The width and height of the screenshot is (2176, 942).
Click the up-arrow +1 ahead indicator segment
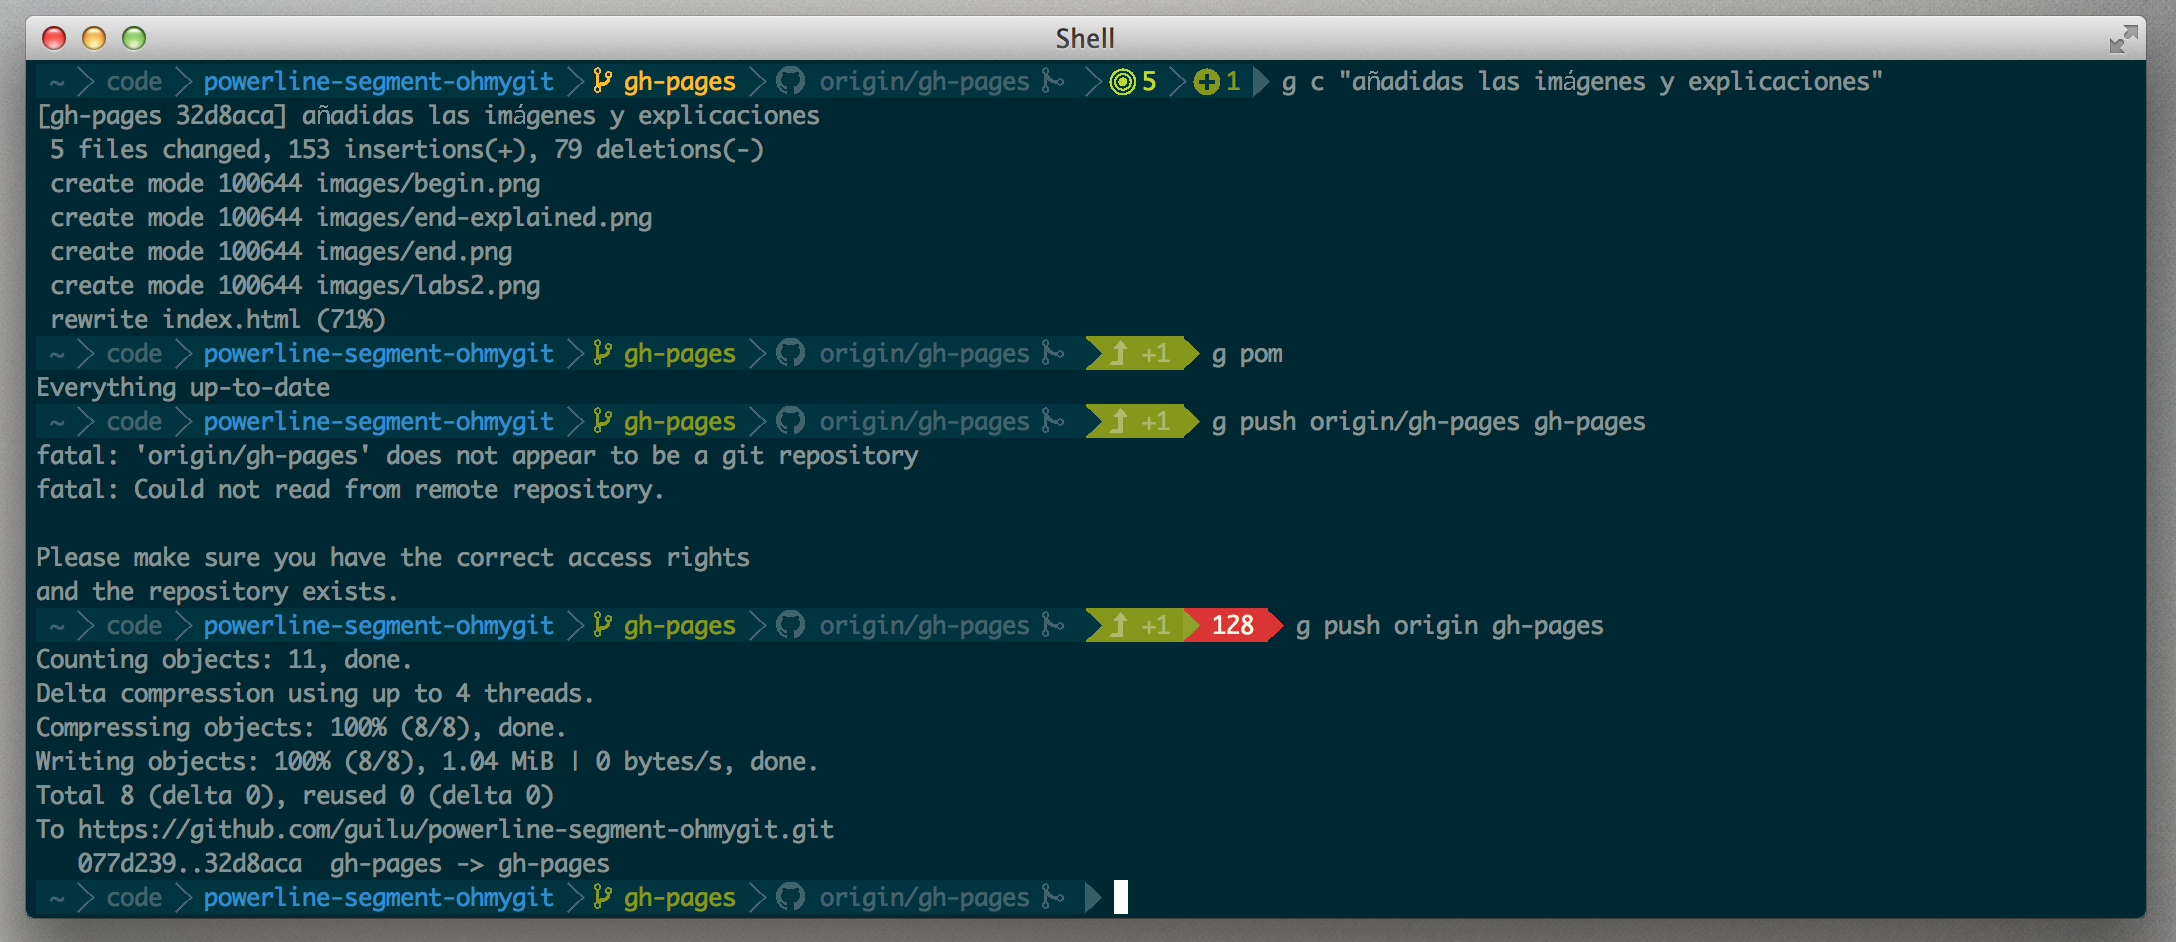pos(1139,353)
